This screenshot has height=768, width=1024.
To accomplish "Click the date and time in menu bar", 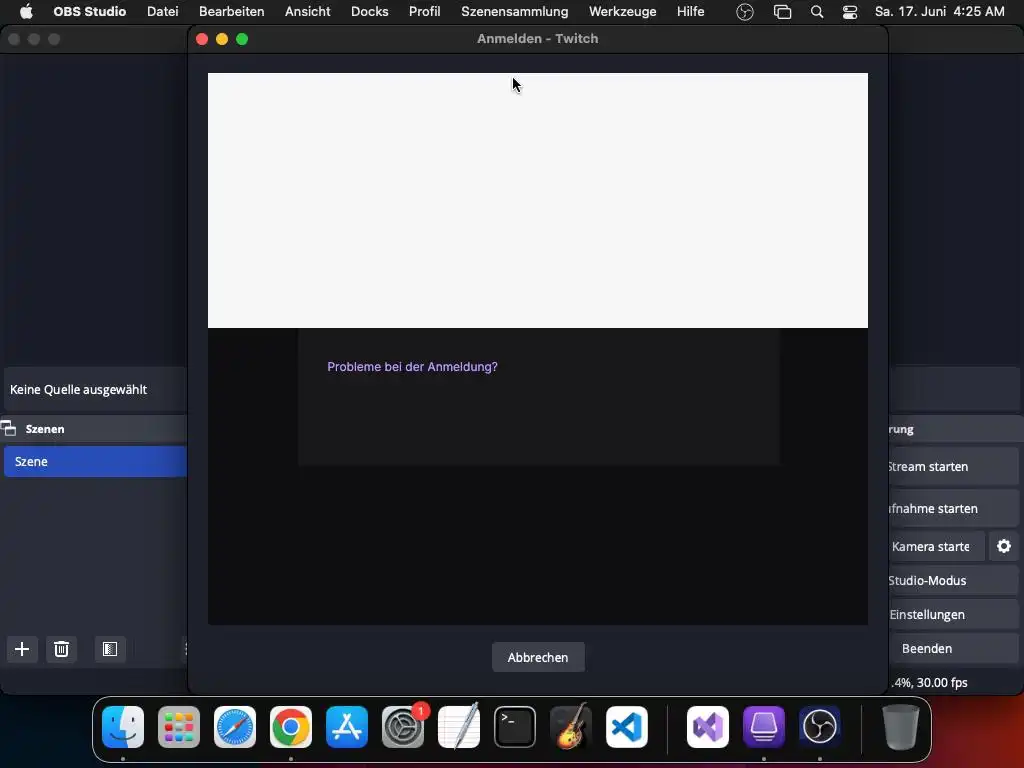I will (x=940, y=11).
